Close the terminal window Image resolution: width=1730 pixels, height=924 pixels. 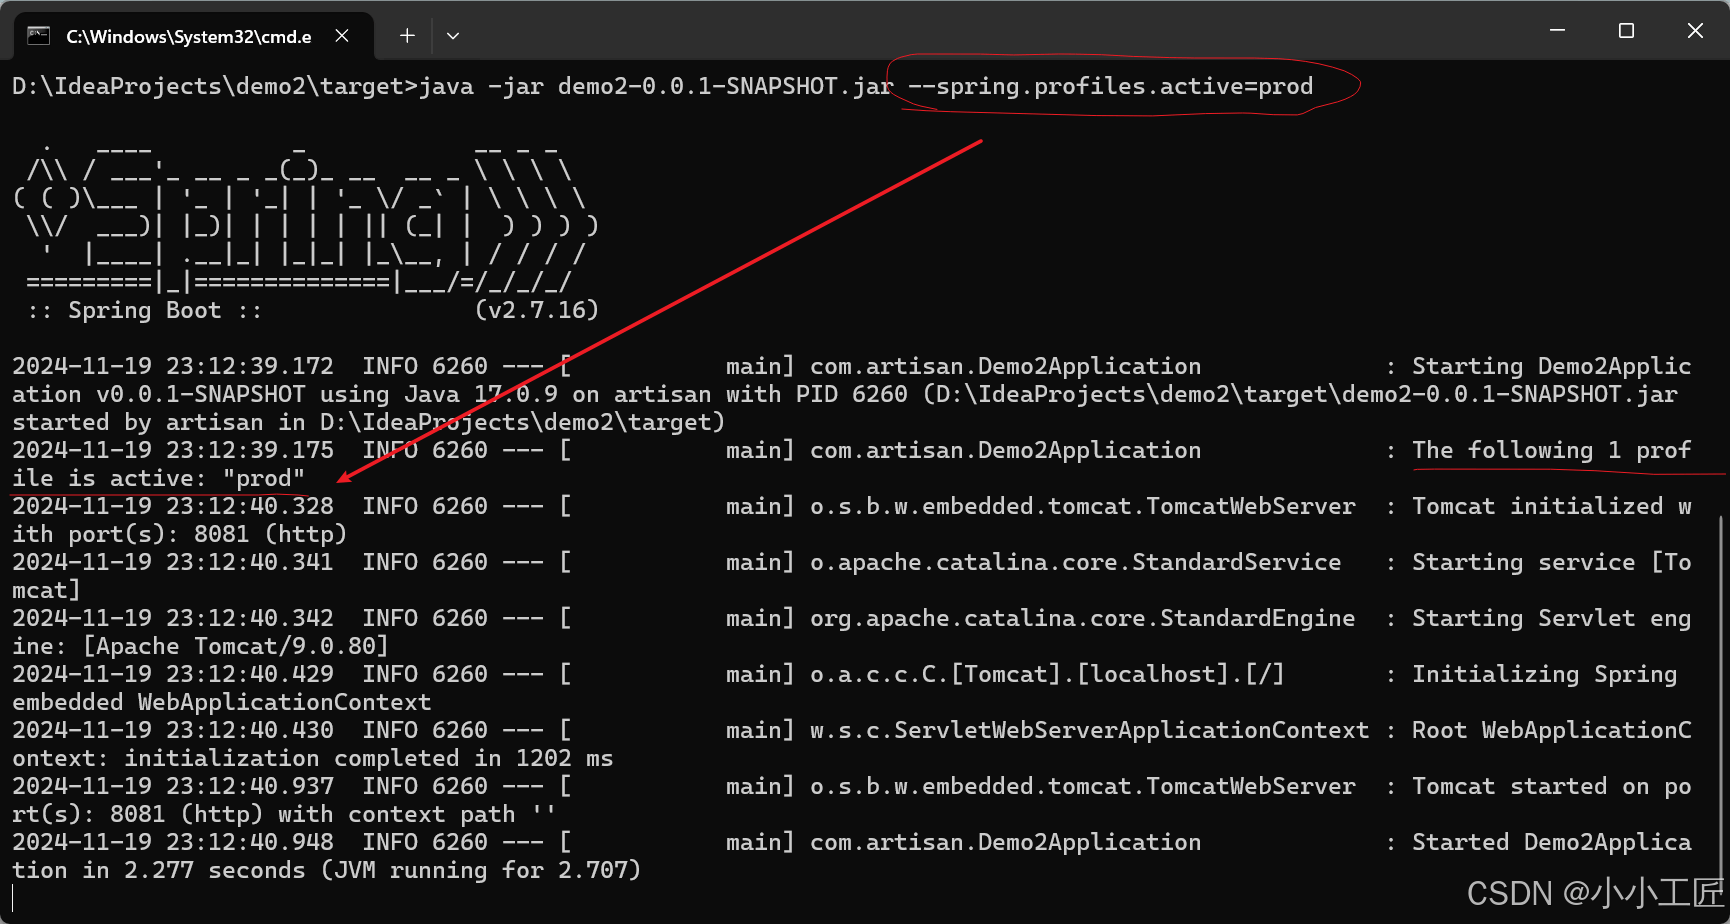click(x=1695, y=31)
